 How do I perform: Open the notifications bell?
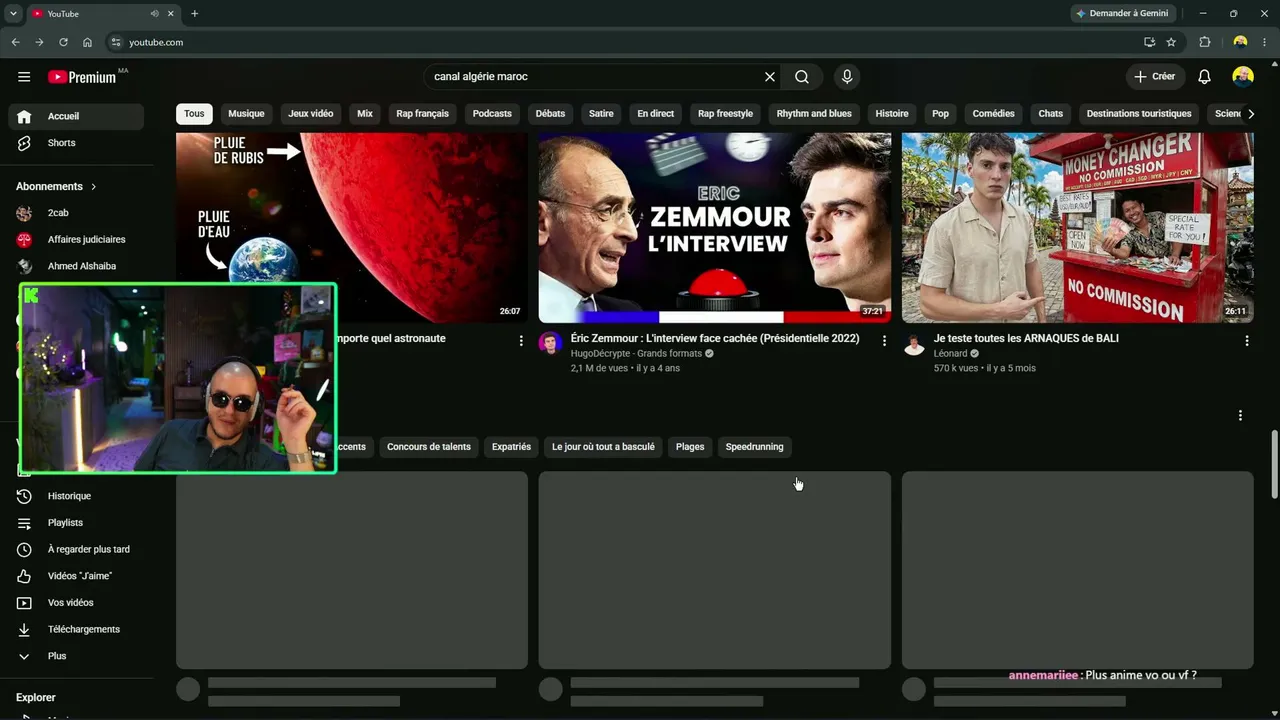pyautogui.click(x=1205, y=77)
